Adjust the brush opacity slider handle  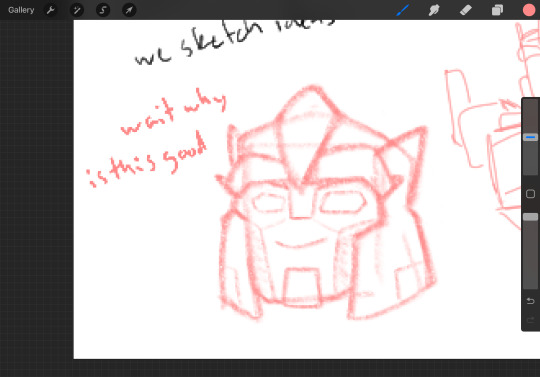click(530, 217)
